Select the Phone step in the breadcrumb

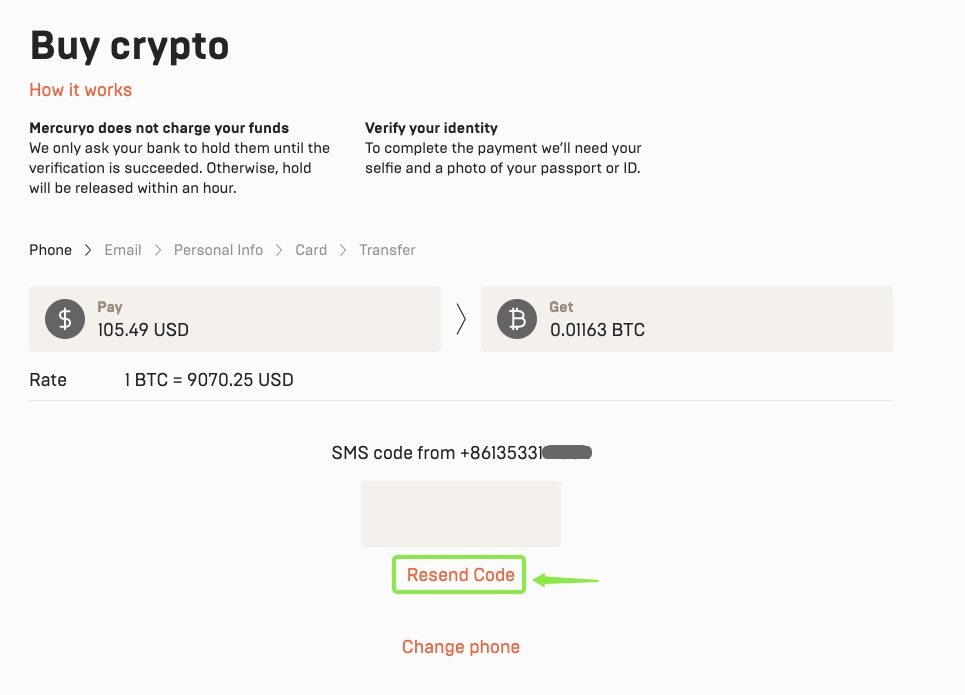(50, 249)
